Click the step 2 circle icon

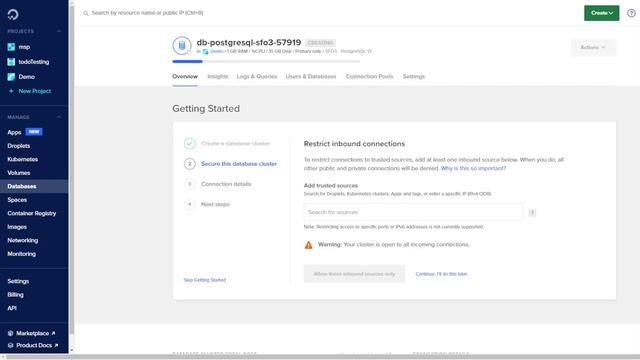pyautogui.click(x=189, y=164)
